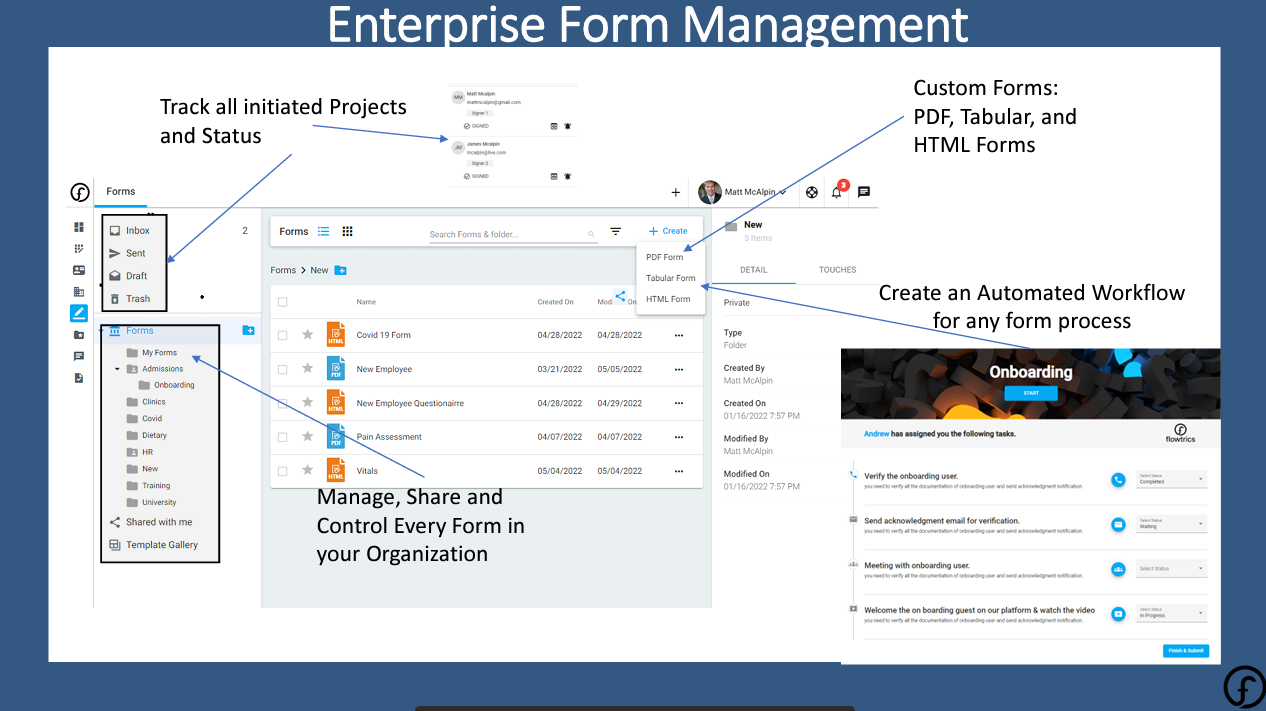Viewport: 1266px width, 711px height.
Task: Click the Create button
Action: (668, 231)
